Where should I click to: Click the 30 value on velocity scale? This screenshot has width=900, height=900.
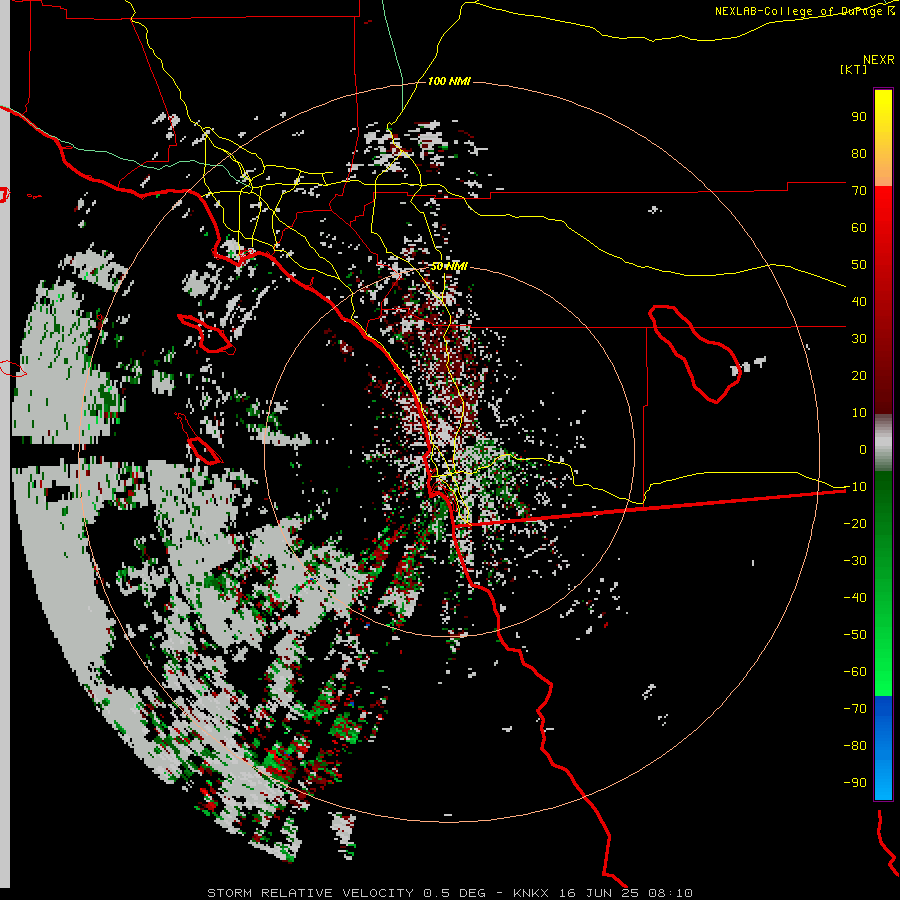click(x=859, y=339)
